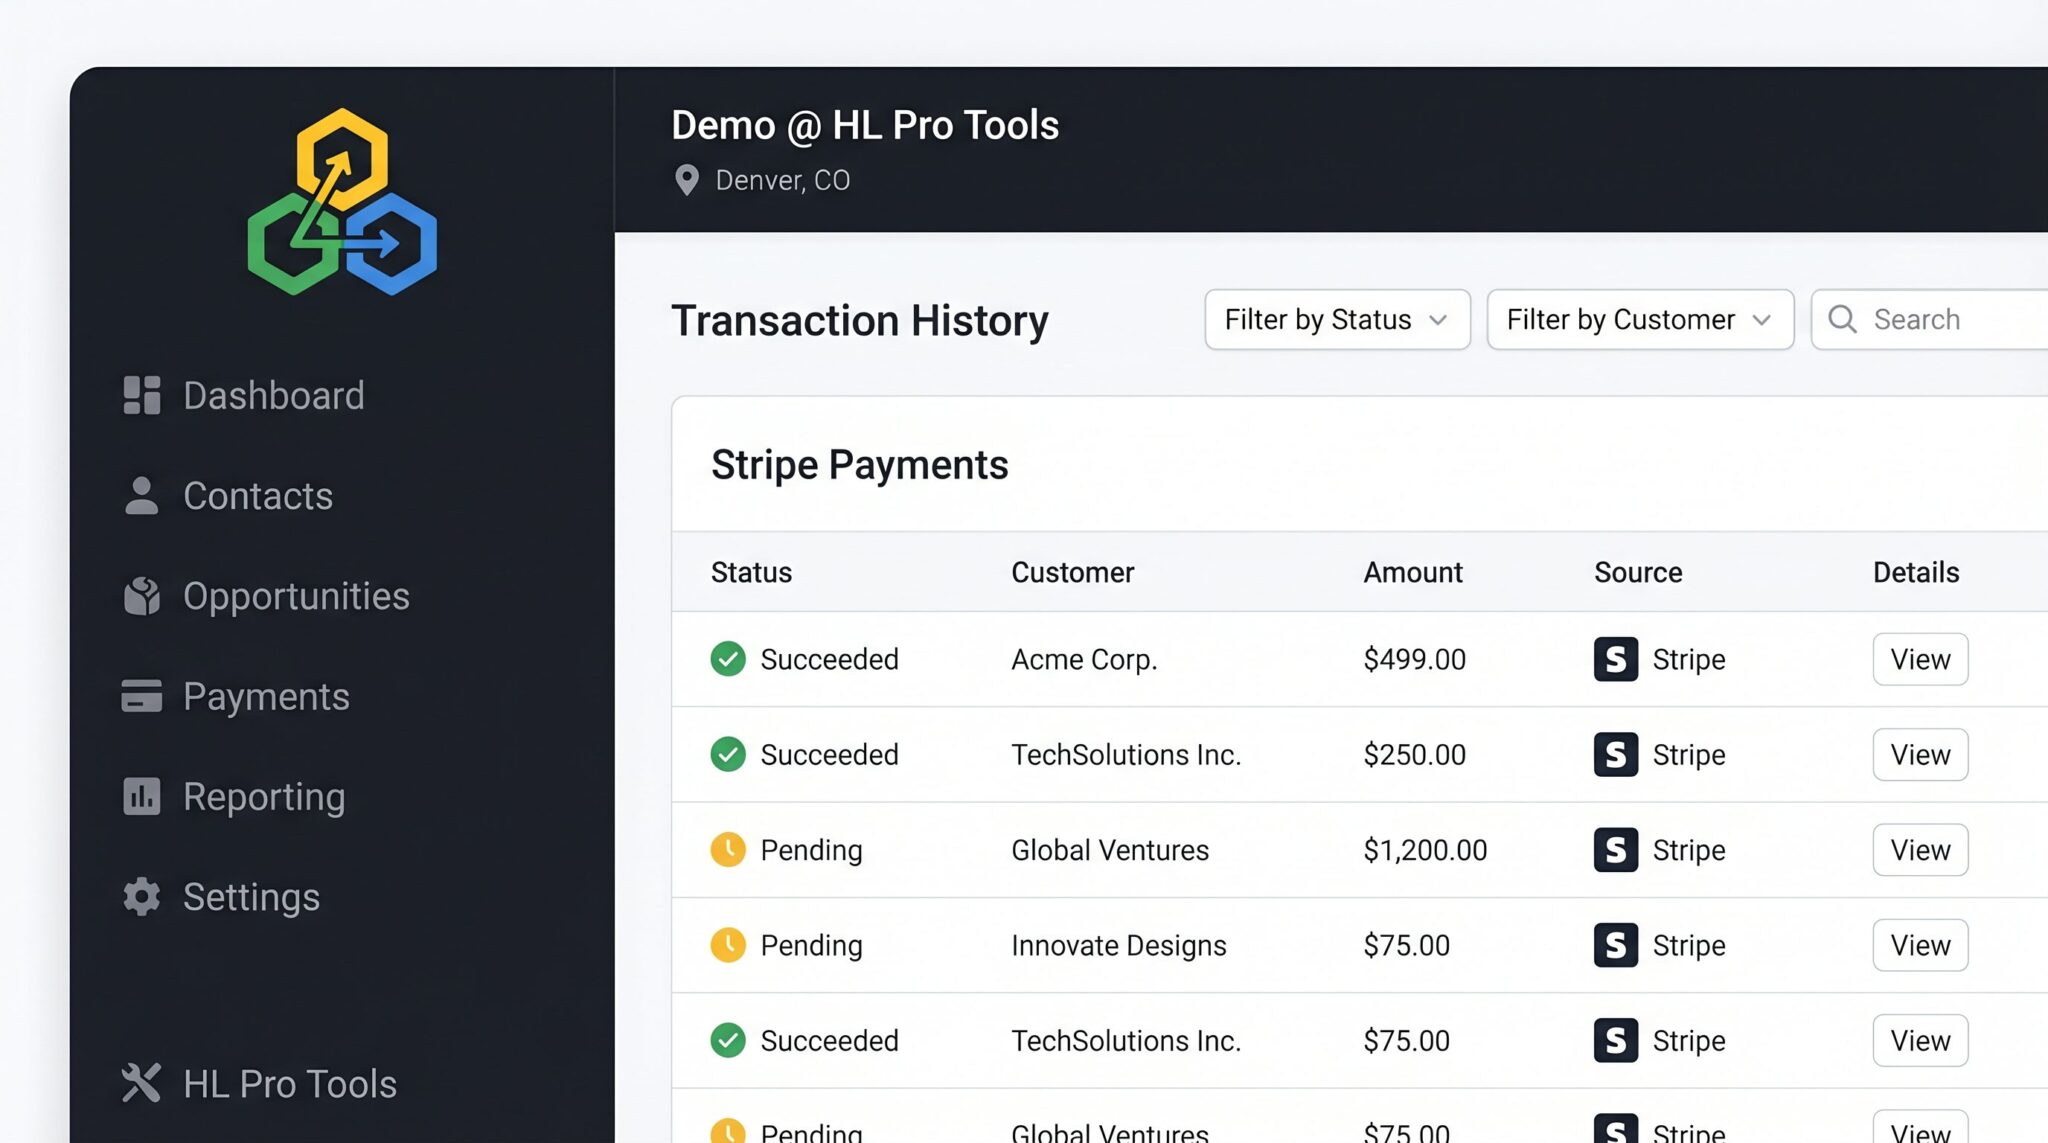Viewport: 2048px width, 1143px height.
Task: View Innovate Designs transaction details
Action: pos(1920,945)
